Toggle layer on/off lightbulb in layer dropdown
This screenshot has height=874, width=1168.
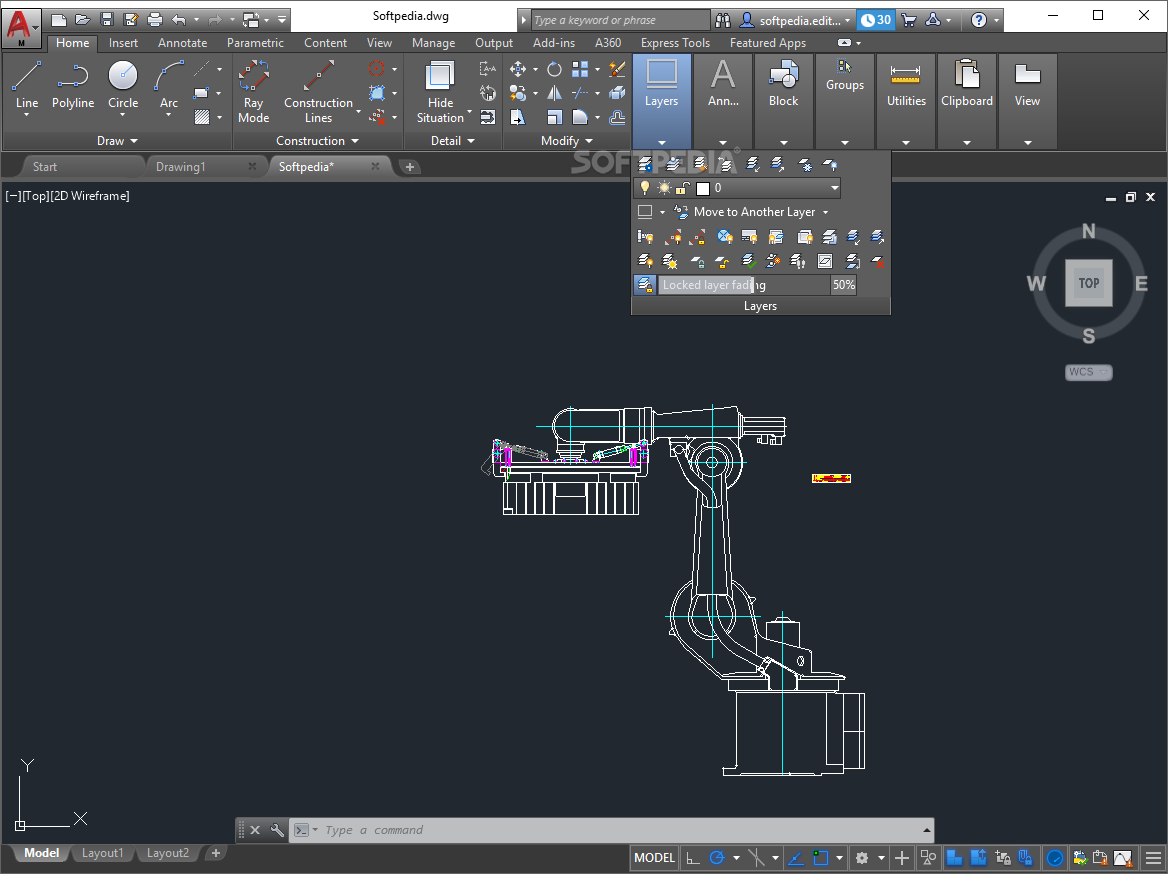pos(646,188)
